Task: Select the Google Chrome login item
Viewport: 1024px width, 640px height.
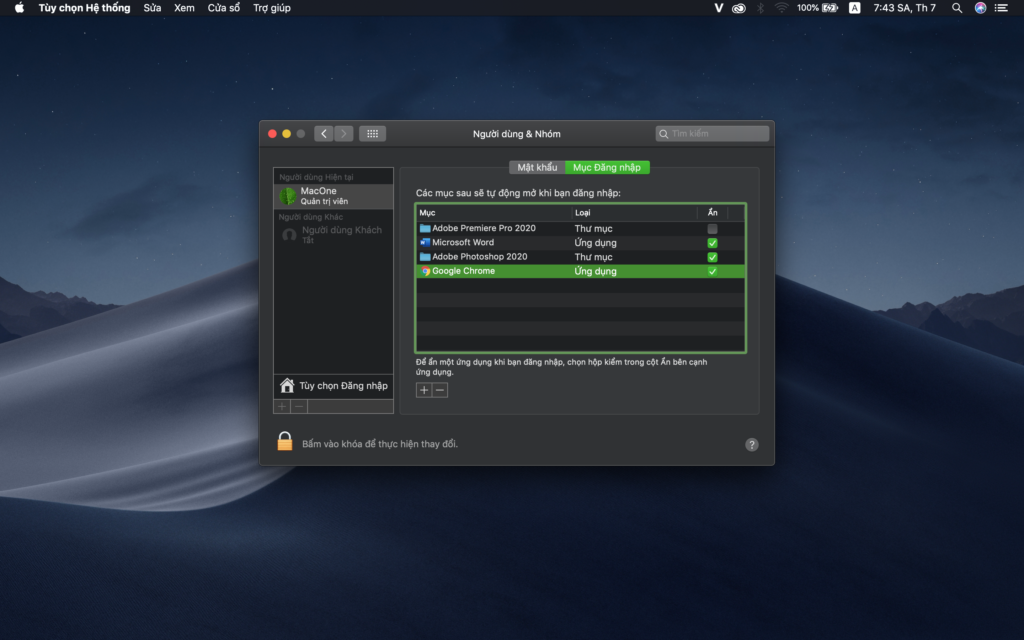Action: [581, 272]
